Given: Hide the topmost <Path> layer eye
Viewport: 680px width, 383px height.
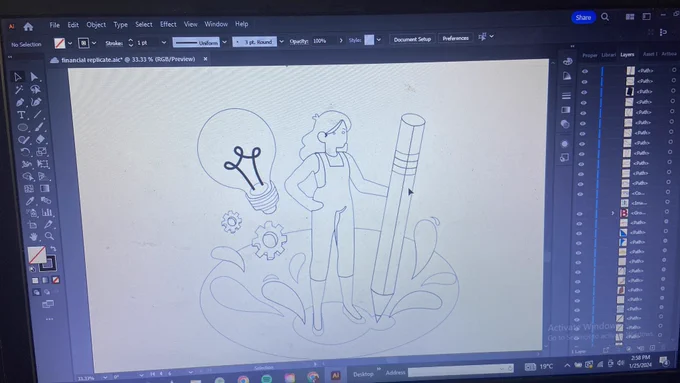Looking at the screenshot, I should [x=585, y=71].
